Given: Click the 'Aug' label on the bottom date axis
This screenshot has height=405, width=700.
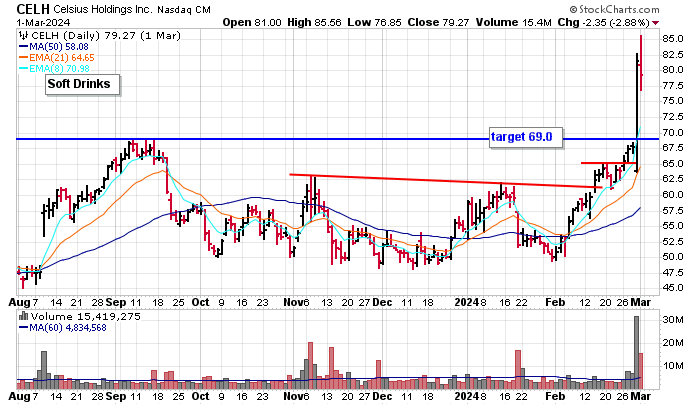Looking at the screenshot, I should click(x=20, y=396).
